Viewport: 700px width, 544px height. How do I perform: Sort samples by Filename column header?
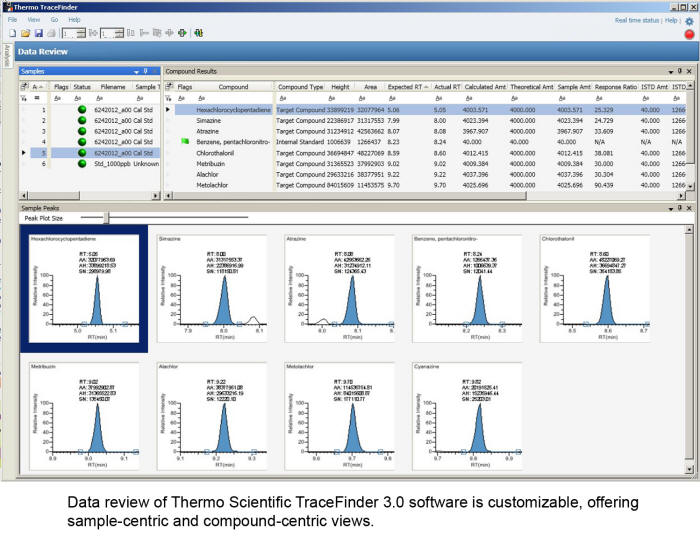point(113,87)
